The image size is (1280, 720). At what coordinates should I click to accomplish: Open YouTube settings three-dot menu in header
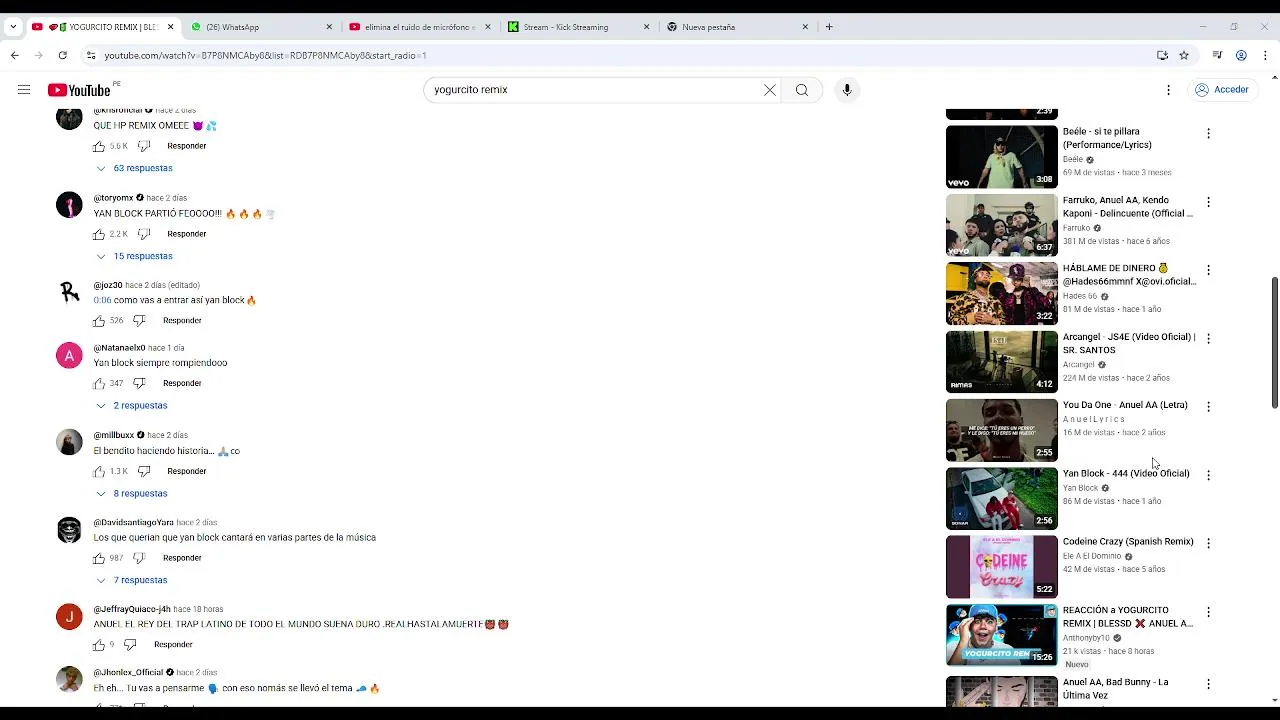pyautogui.click(x=1168, y=90)
